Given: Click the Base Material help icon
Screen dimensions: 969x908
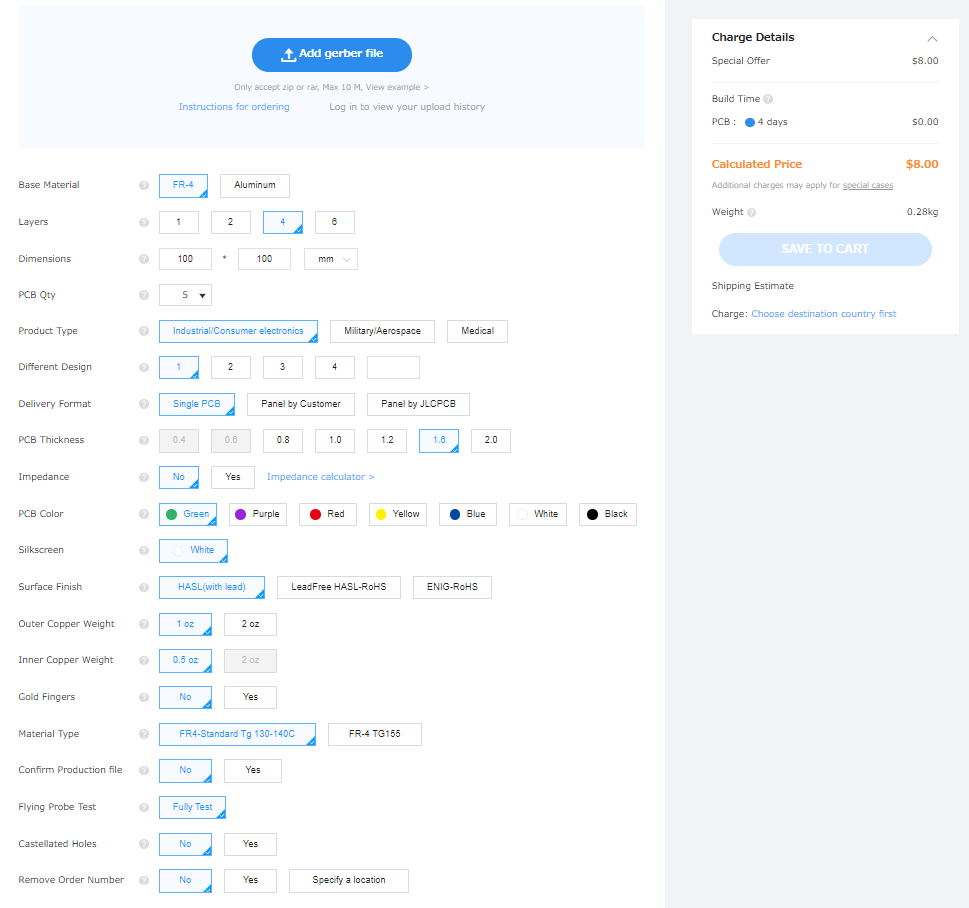Looking at the screenshot, I should tap(144, 185).
